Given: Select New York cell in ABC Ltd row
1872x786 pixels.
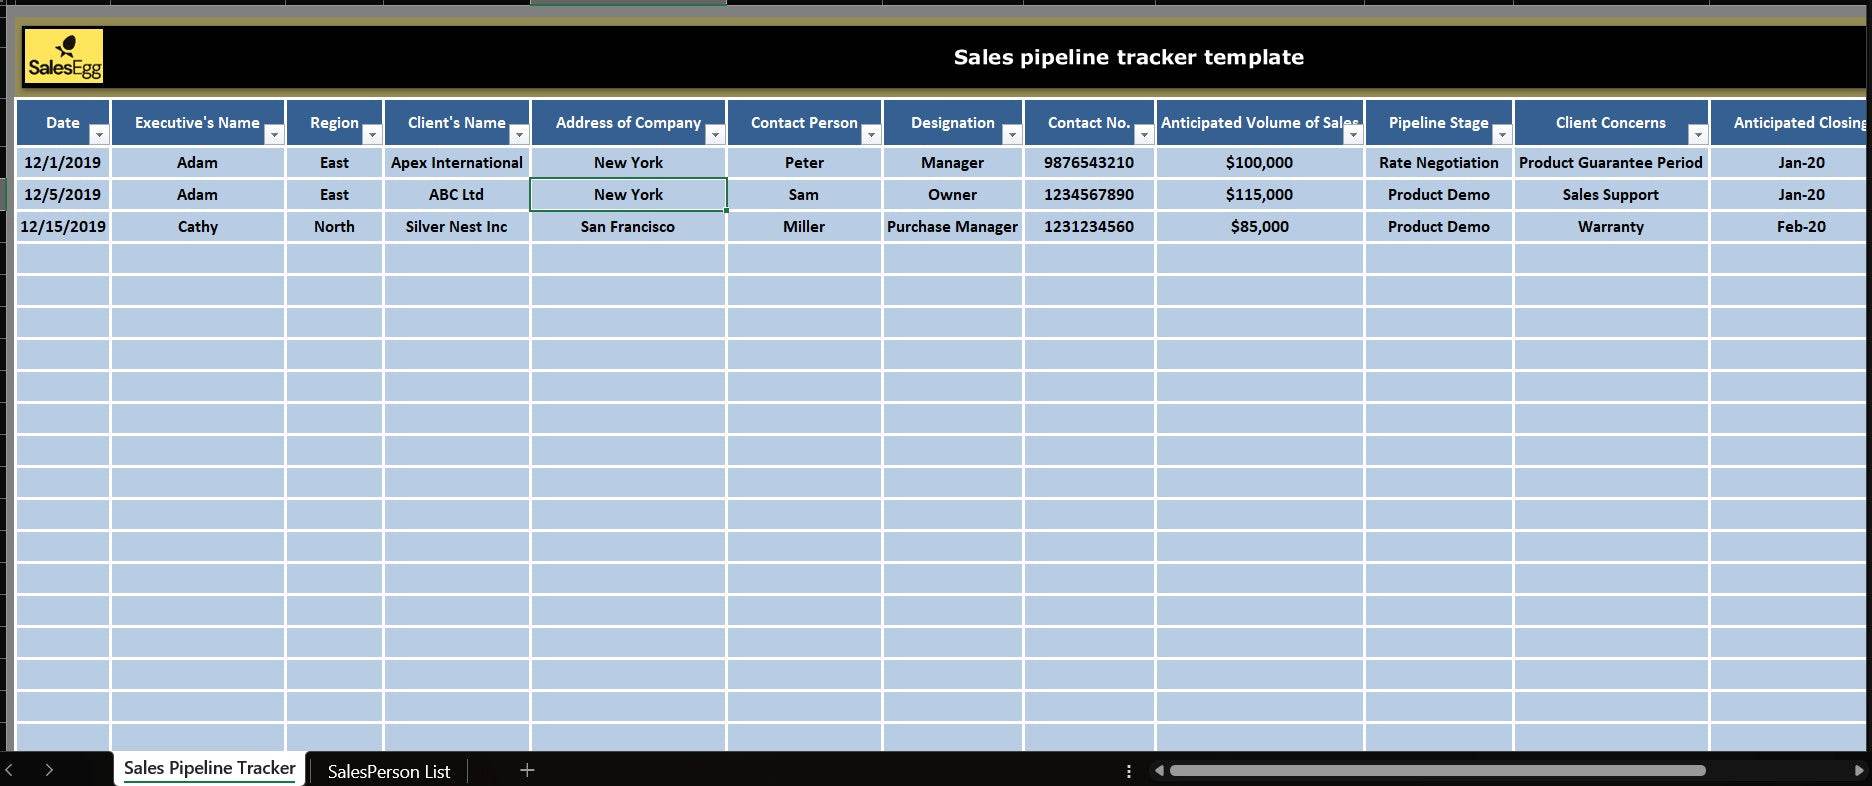Looking at the screenshot, I should pyautogui.click(x=628, y=194).
